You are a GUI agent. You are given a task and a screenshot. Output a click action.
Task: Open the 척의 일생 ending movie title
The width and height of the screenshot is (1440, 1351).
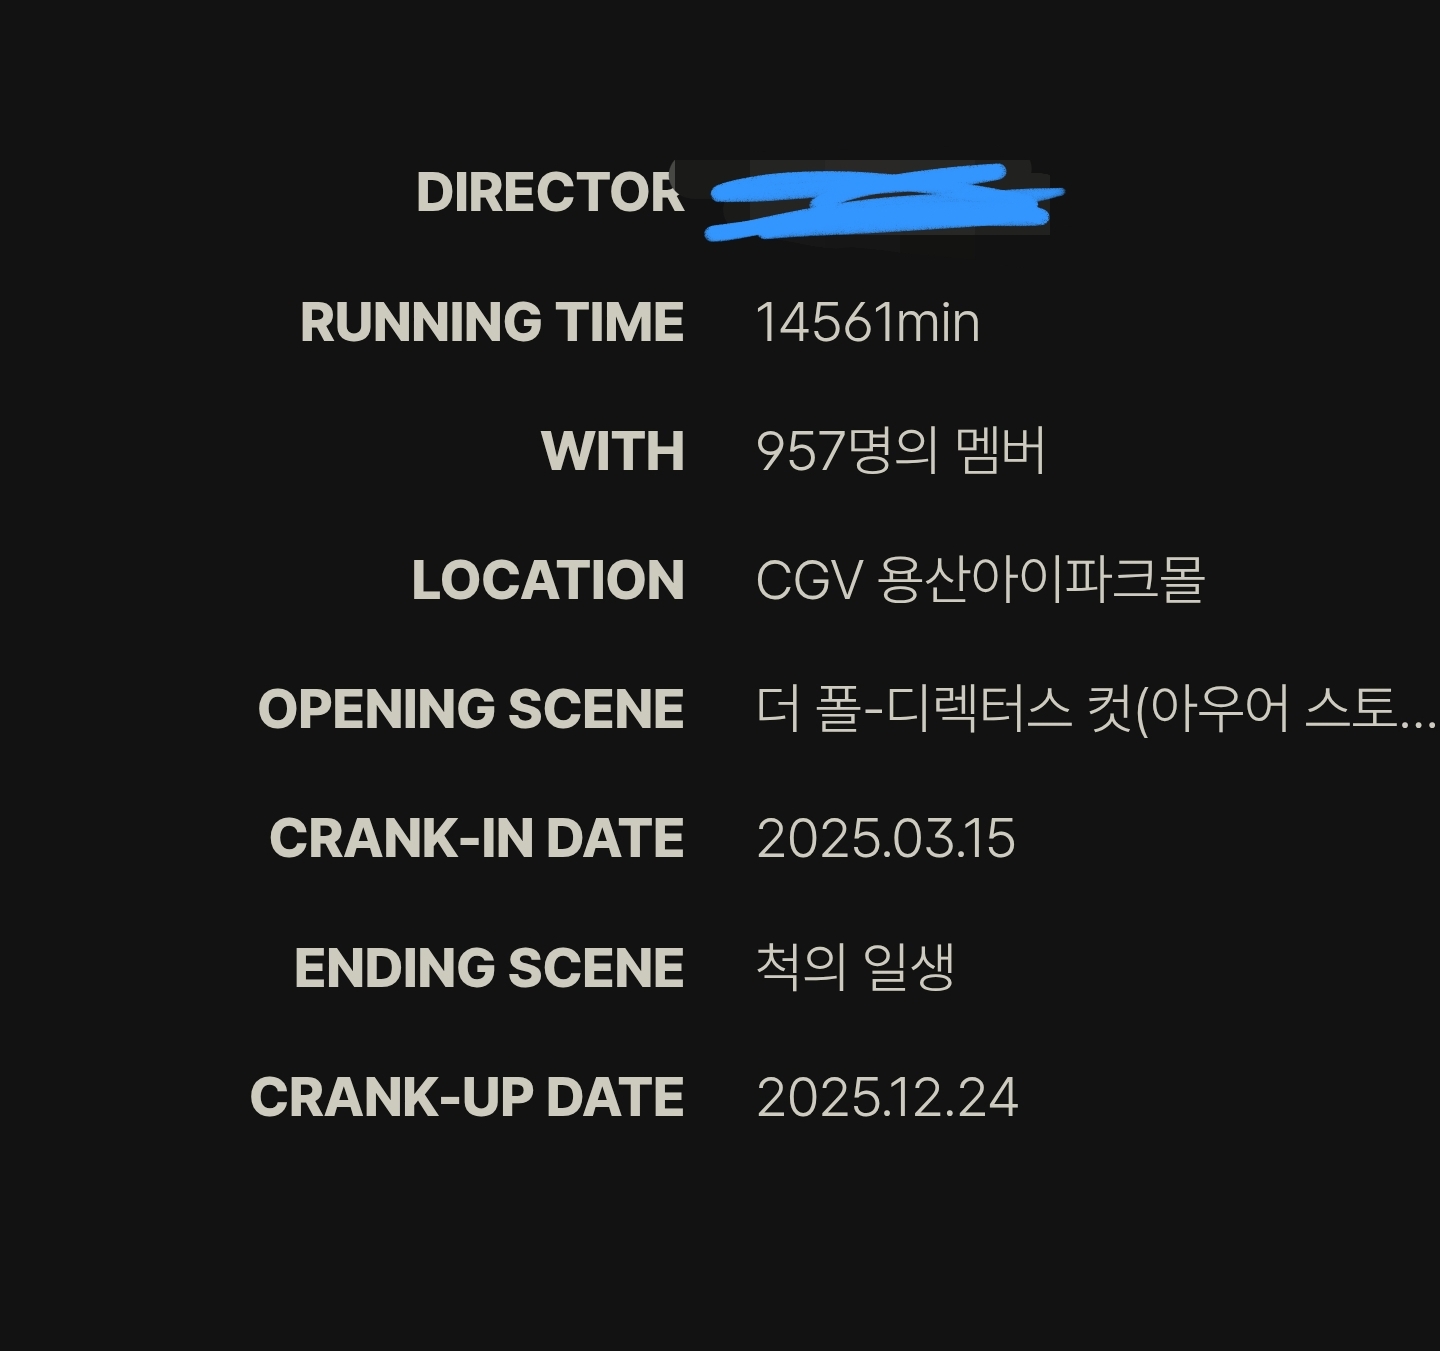(855, 968)
